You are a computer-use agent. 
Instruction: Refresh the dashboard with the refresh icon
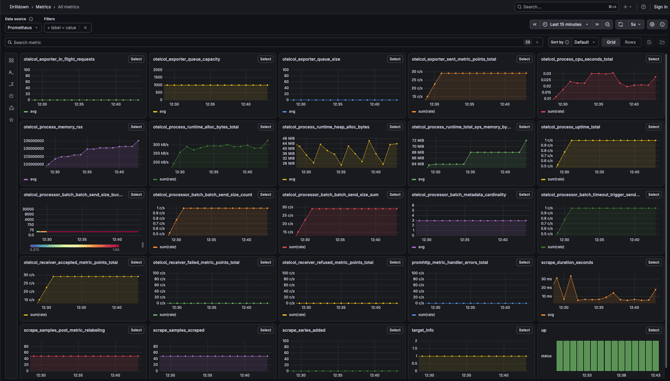tap(620, 24)
